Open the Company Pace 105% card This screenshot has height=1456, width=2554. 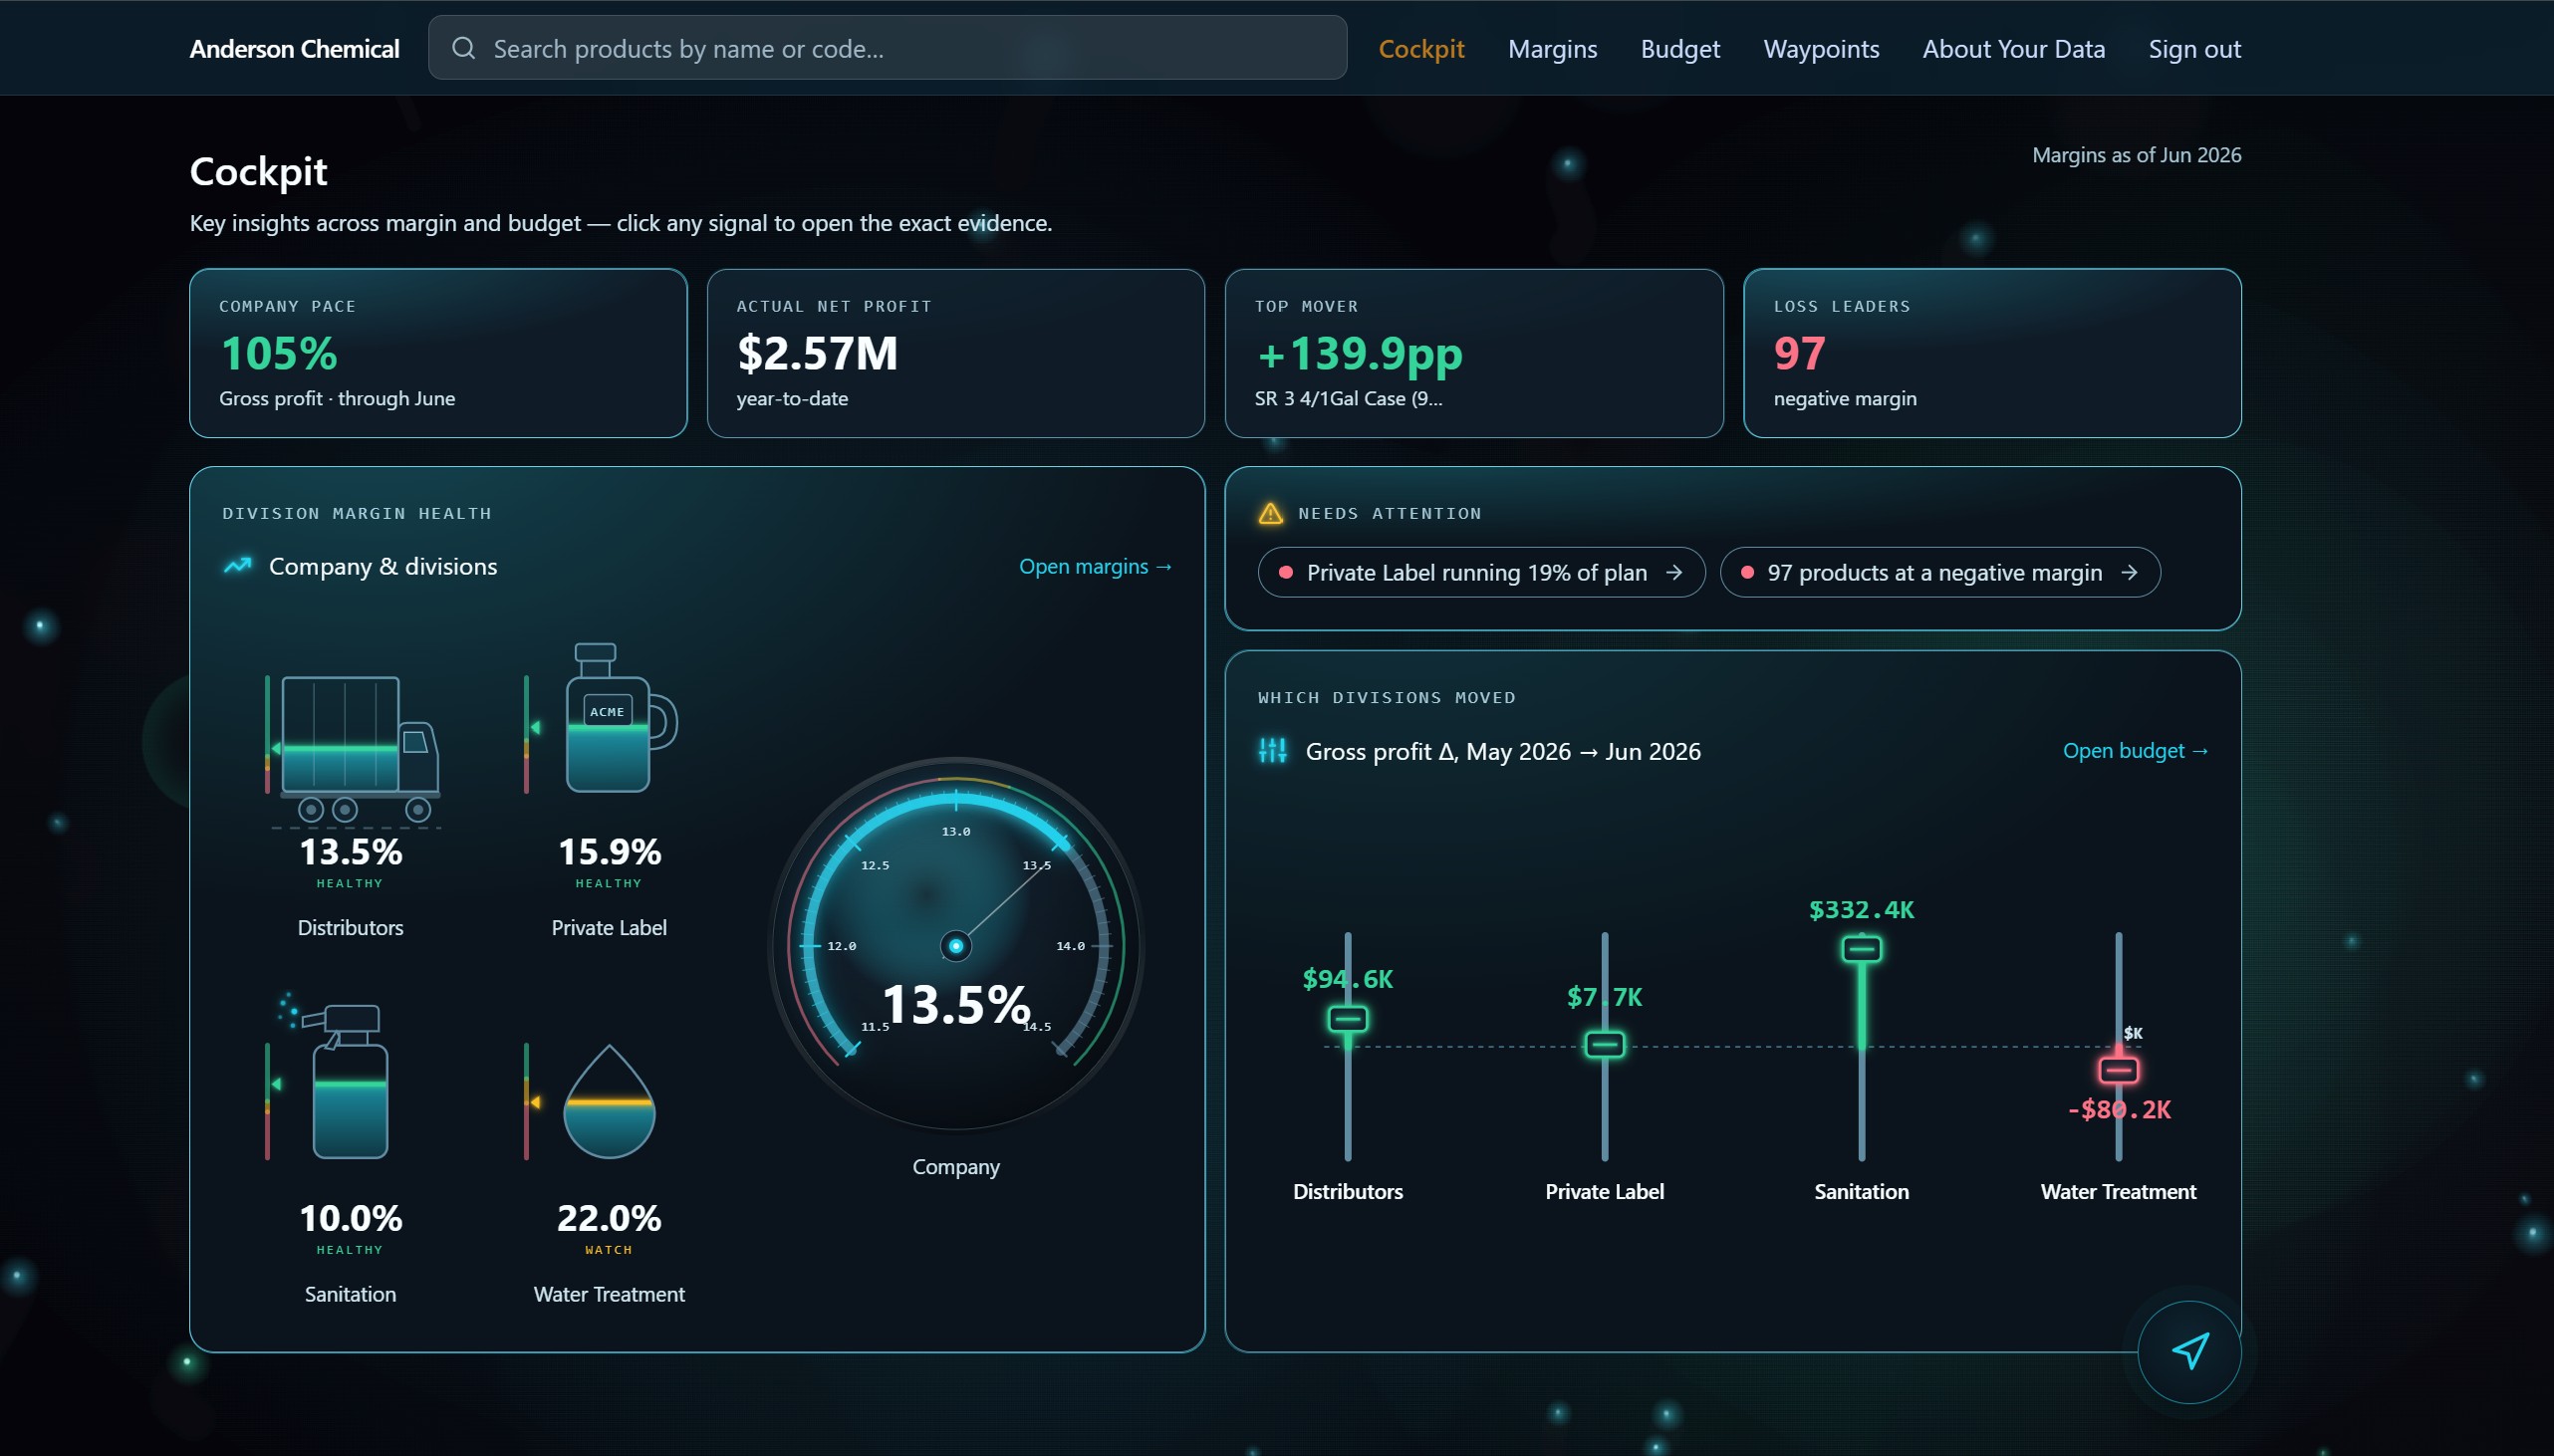[x=438, y=353]
